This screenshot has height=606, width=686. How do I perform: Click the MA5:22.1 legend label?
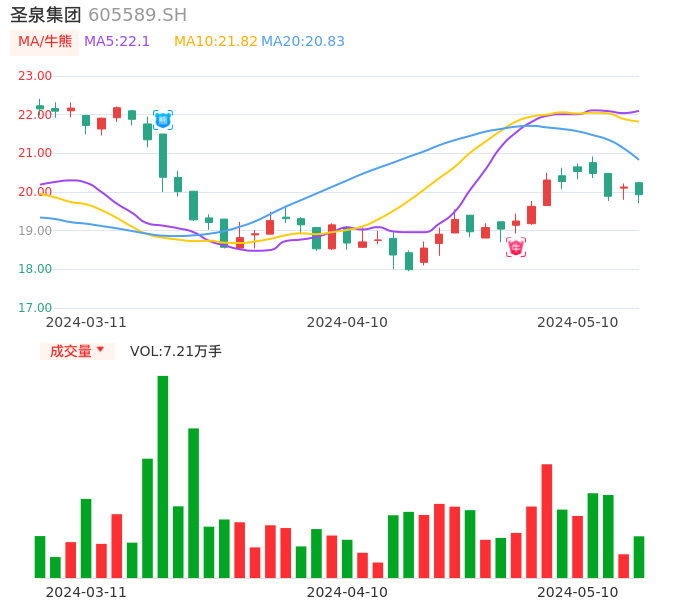(117, 42)
